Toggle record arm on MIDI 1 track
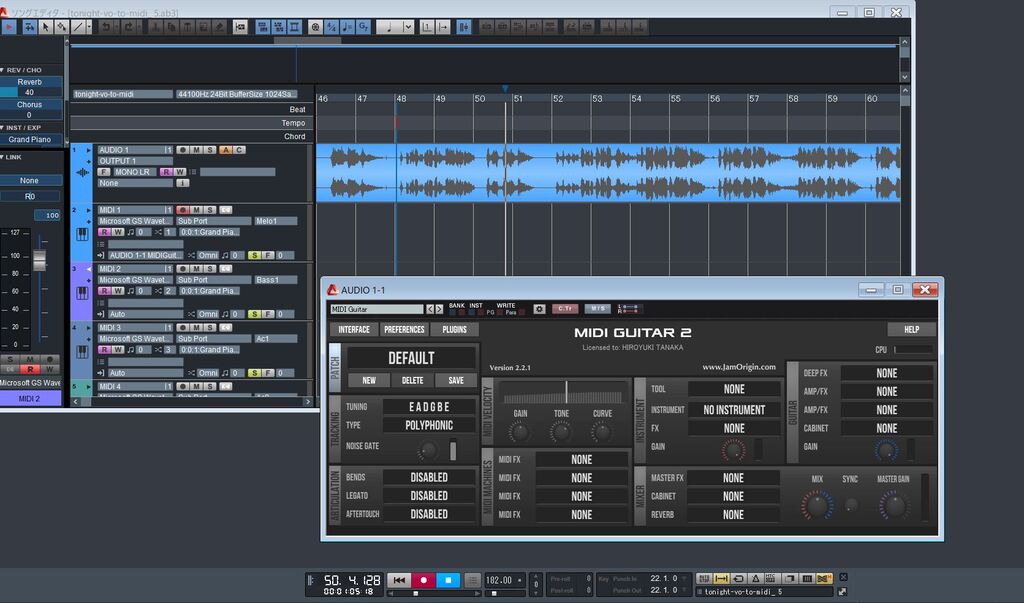This screenshot has width=1024, height=603. (x=183, y=210)
